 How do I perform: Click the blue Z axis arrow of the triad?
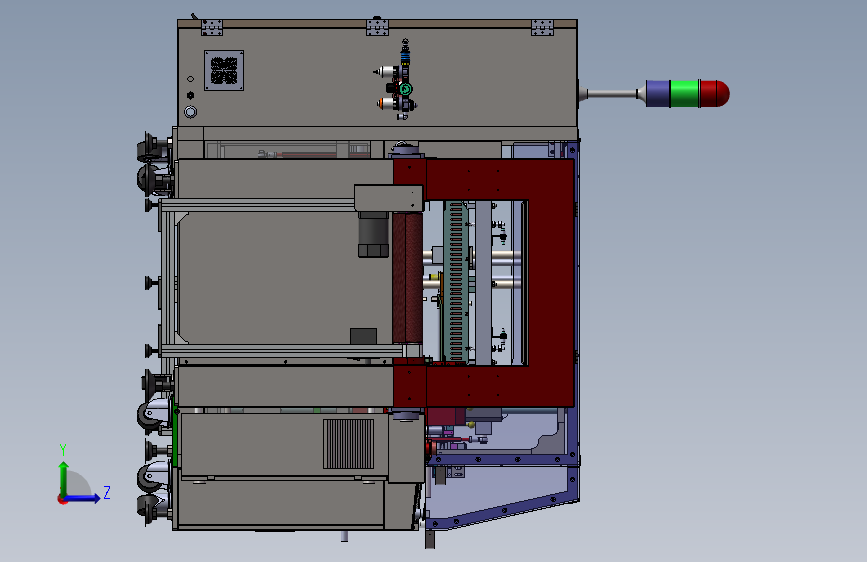[83, 498]
